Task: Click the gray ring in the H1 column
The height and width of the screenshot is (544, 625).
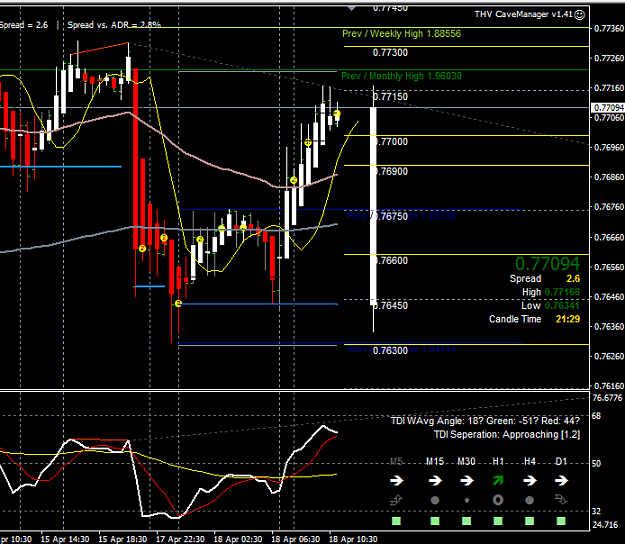Action: [498, 500]
